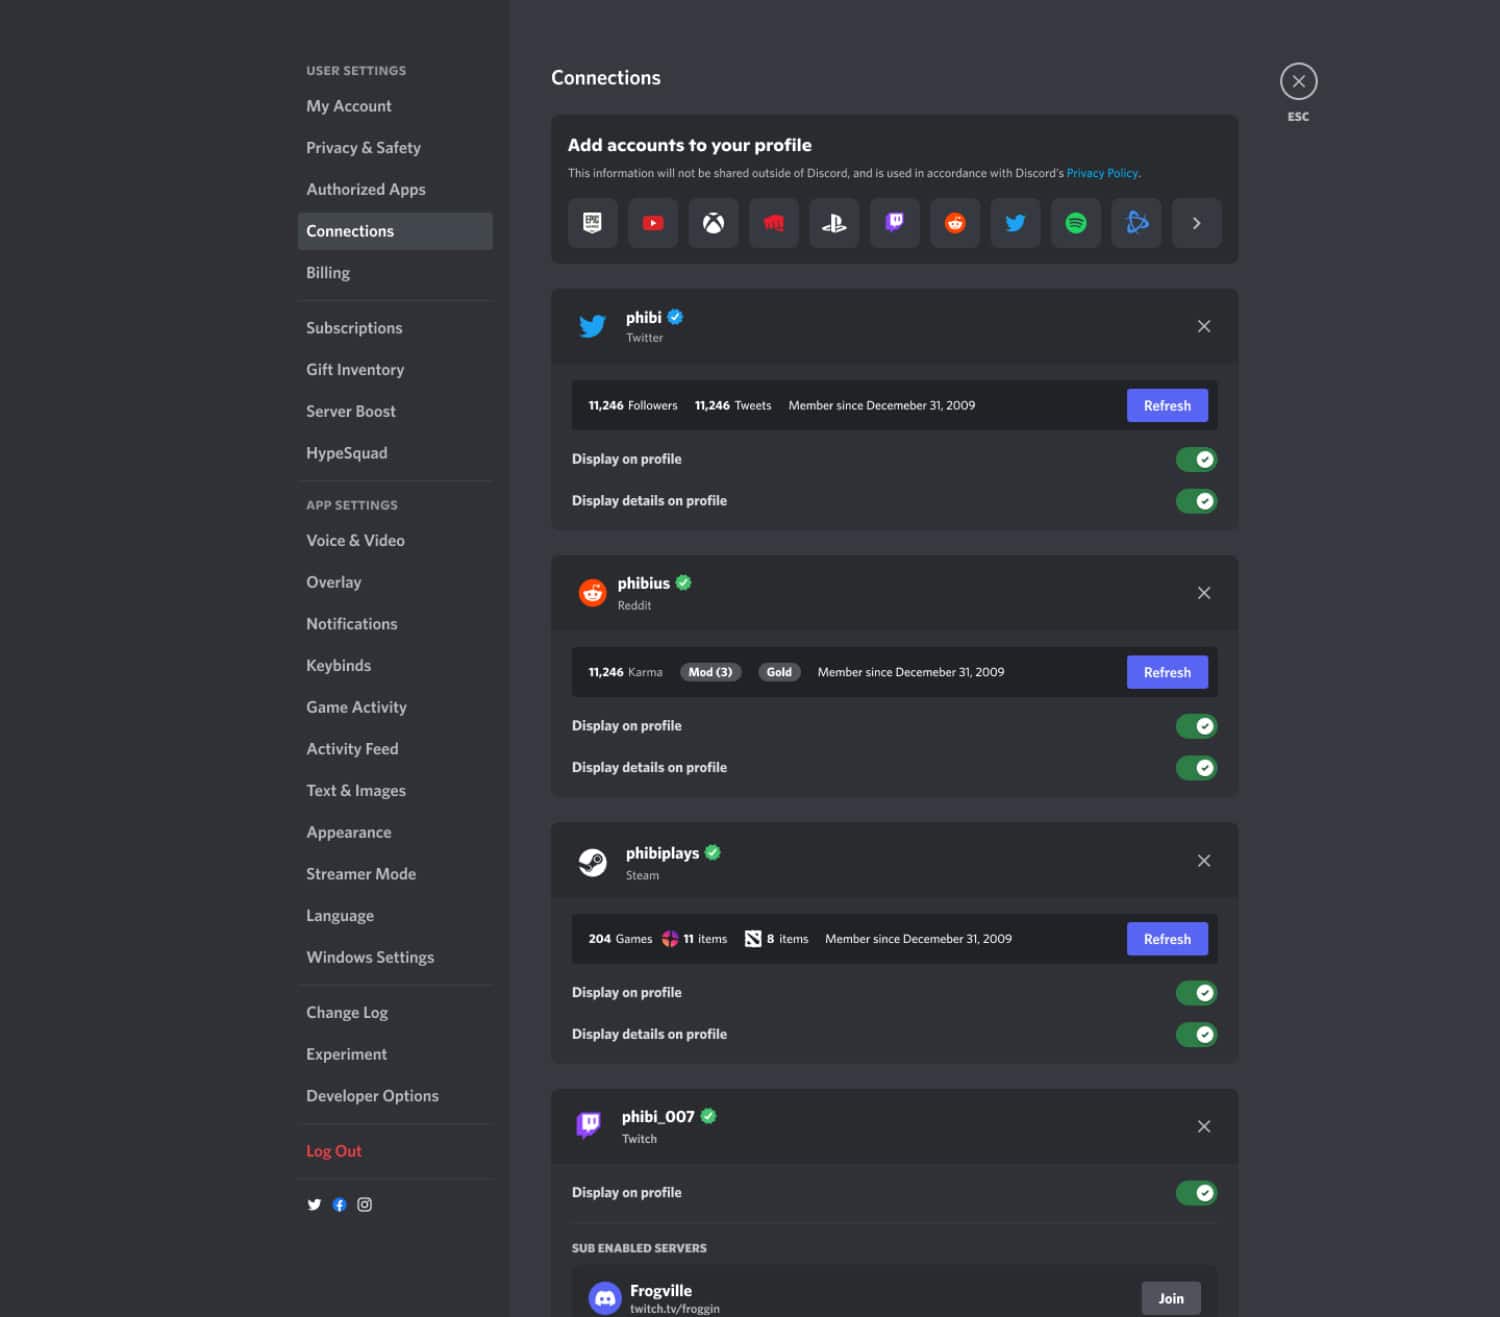Open Discord's Twitter page from the sidebar footer
The height and width of the screenshot is (1317, 1500).
click(314, 1204)
